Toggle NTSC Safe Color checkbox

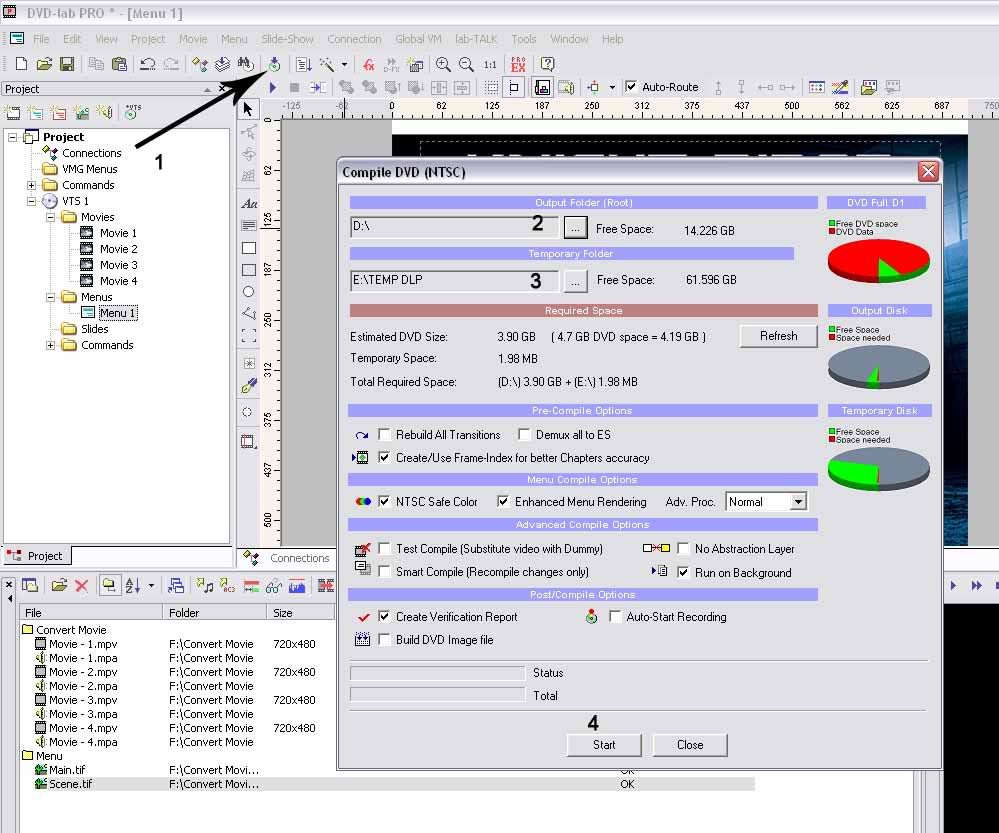point(384,501)
